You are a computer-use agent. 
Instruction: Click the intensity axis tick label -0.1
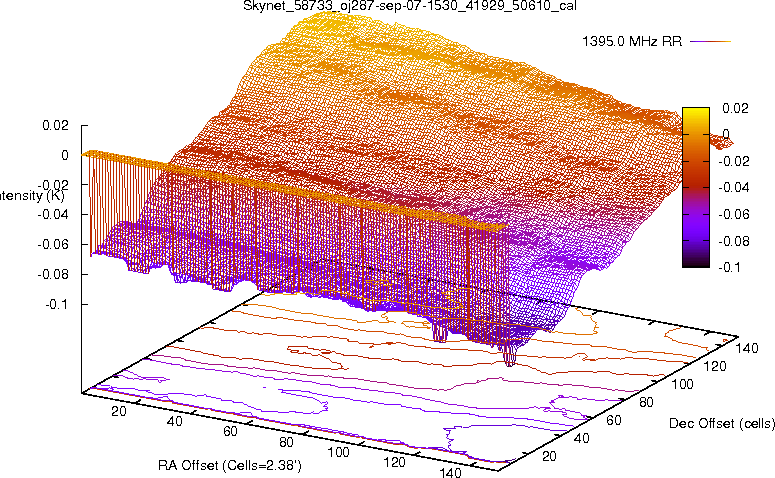57,304
